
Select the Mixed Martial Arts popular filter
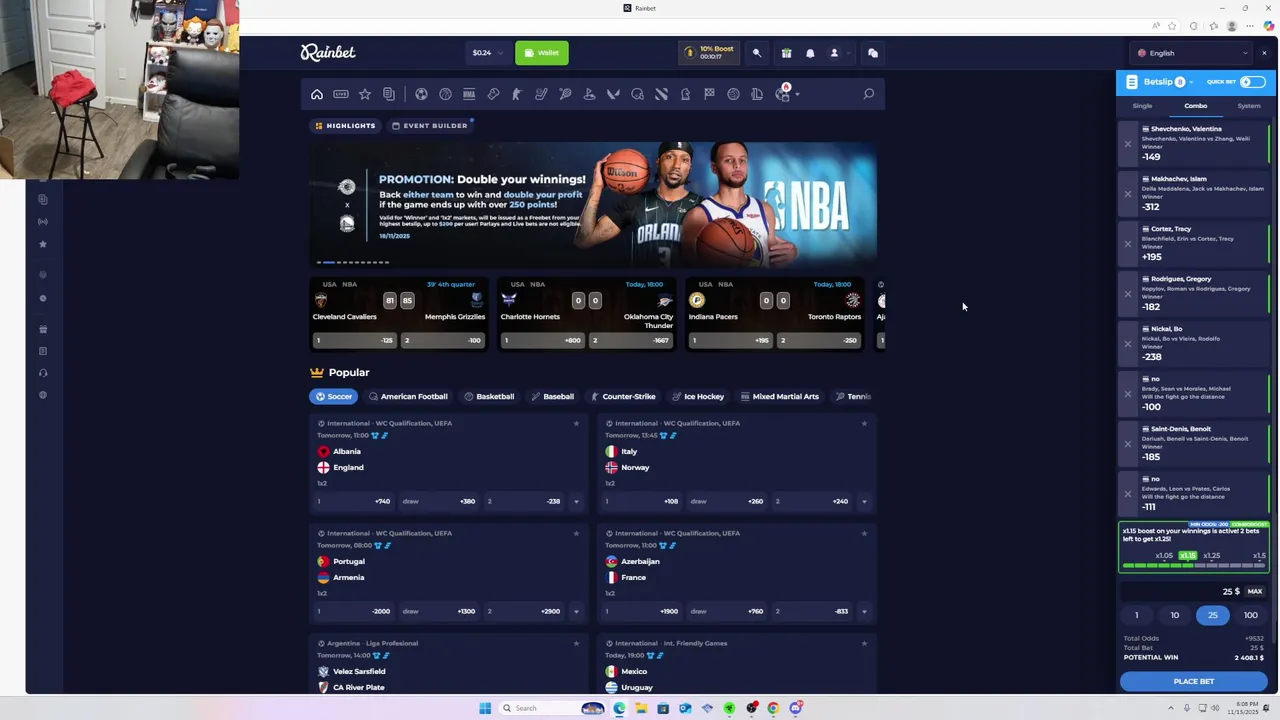[x=779, y=397]
